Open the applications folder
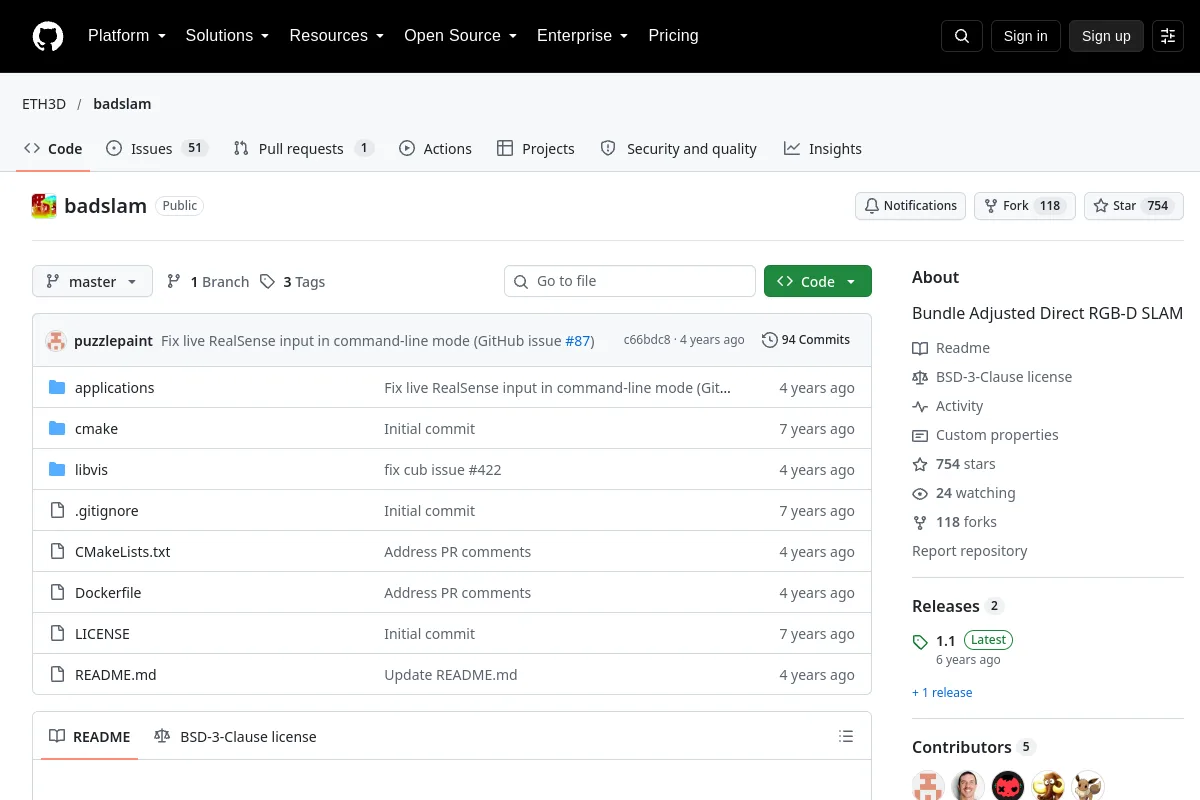The height and width of the screenshot is (800, 1200). tap(114, 388)
